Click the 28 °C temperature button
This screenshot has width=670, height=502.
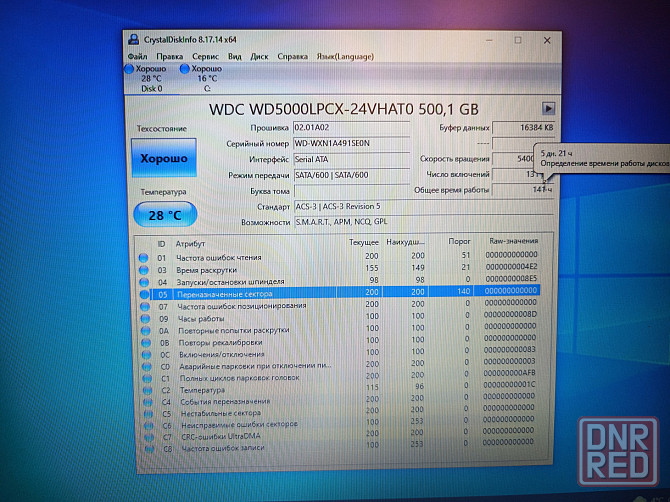point(164,214)
